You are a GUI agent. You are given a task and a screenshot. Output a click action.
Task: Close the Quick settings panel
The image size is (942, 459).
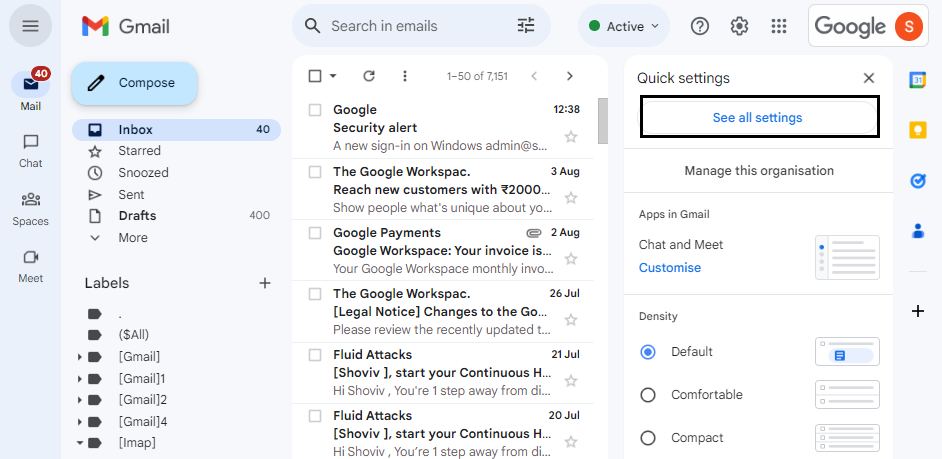(869, 78)
